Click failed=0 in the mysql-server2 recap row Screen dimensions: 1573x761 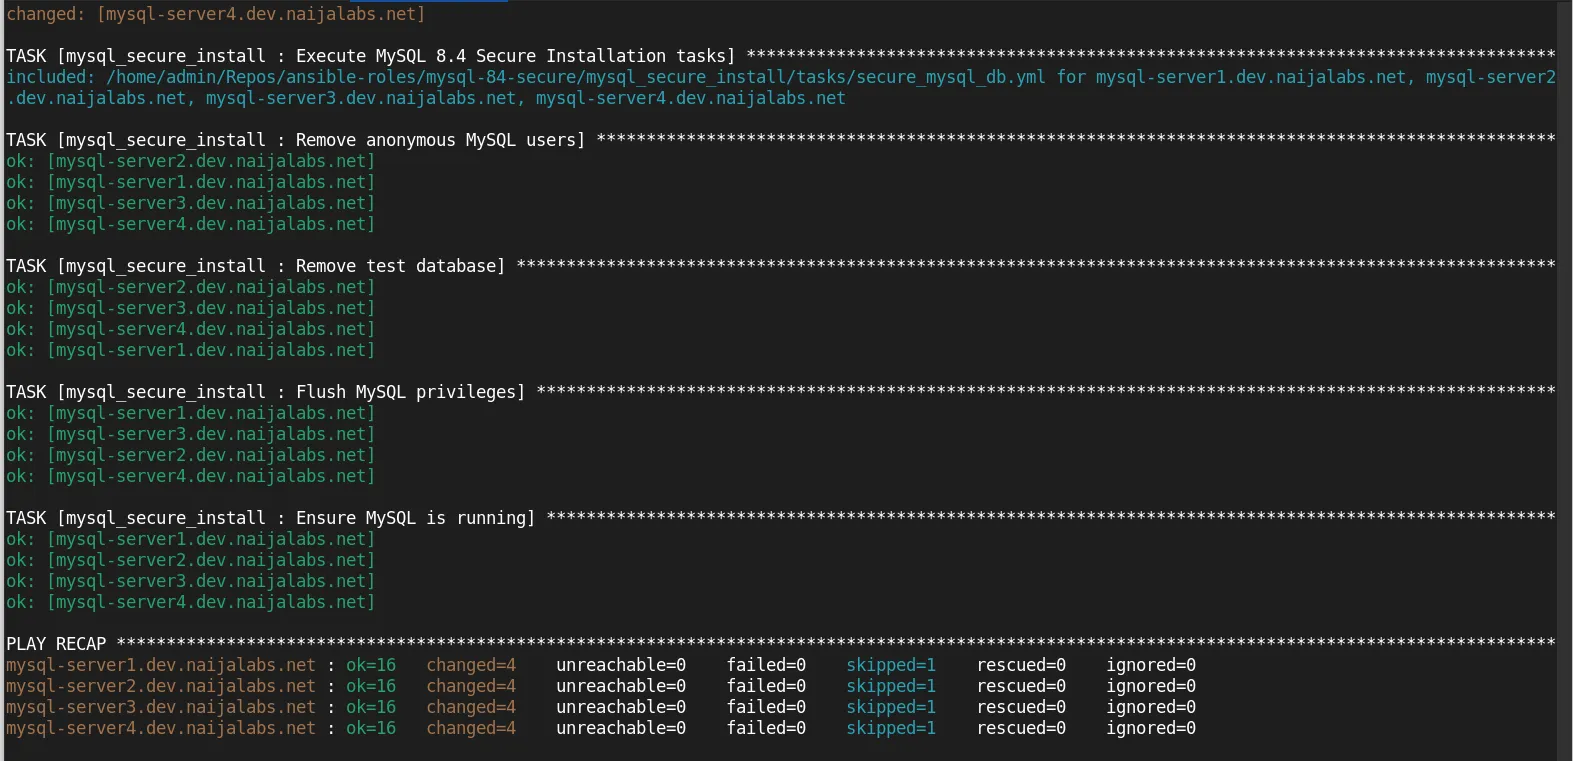[766, 686]
